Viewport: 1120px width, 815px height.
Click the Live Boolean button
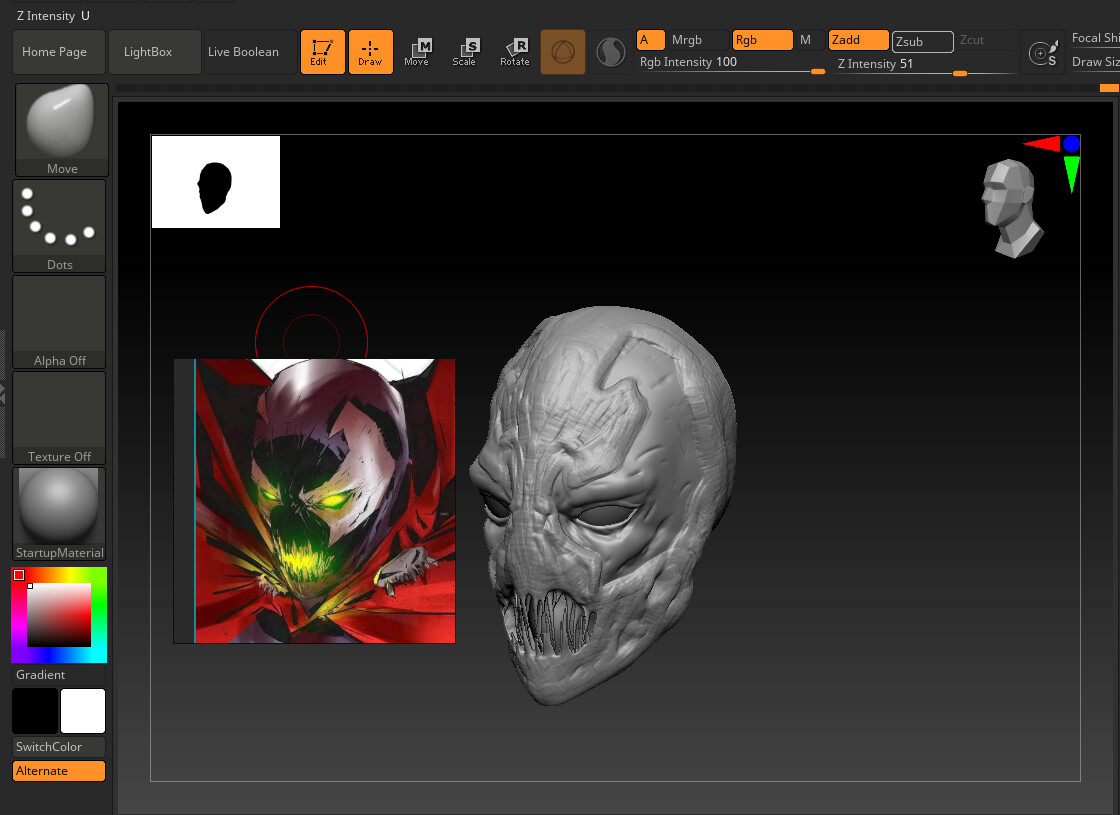tap(243, 51)
